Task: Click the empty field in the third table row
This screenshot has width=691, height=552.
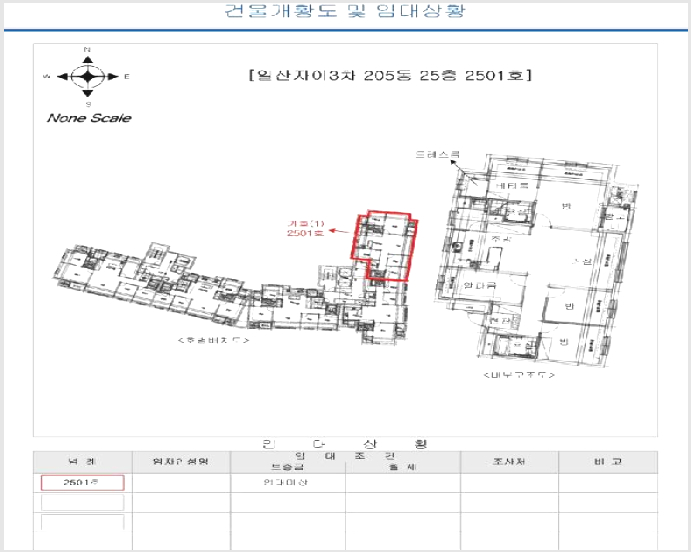Action: tap(82, 522)
